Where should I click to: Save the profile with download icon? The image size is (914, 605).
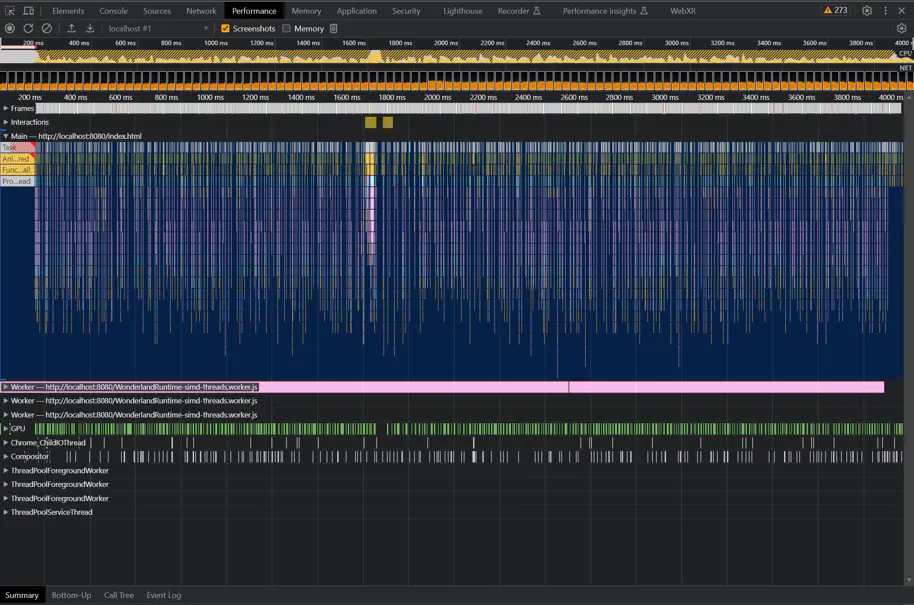(x=90, y=29)
